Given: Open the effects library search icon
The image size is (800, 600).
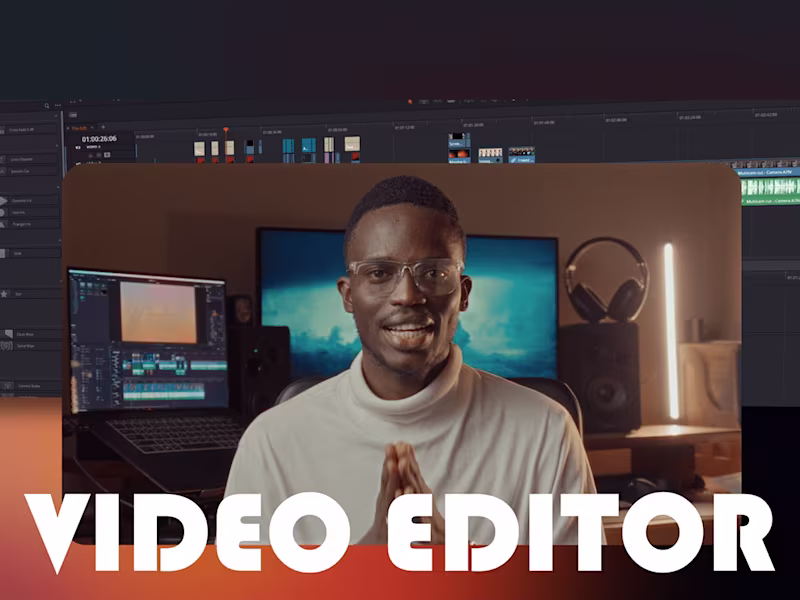Looking at the screenshot, I should coord(46,106).
